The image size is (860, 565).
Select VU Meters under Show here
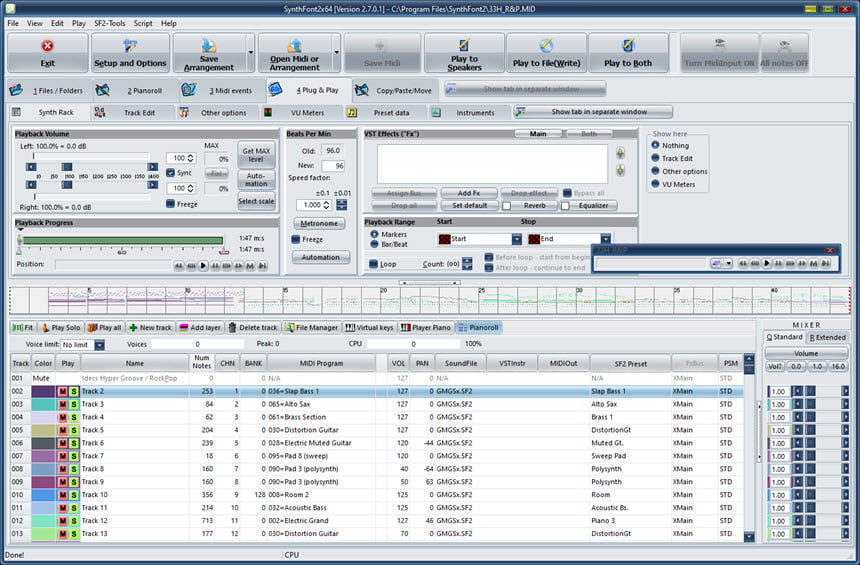point(655,184)
